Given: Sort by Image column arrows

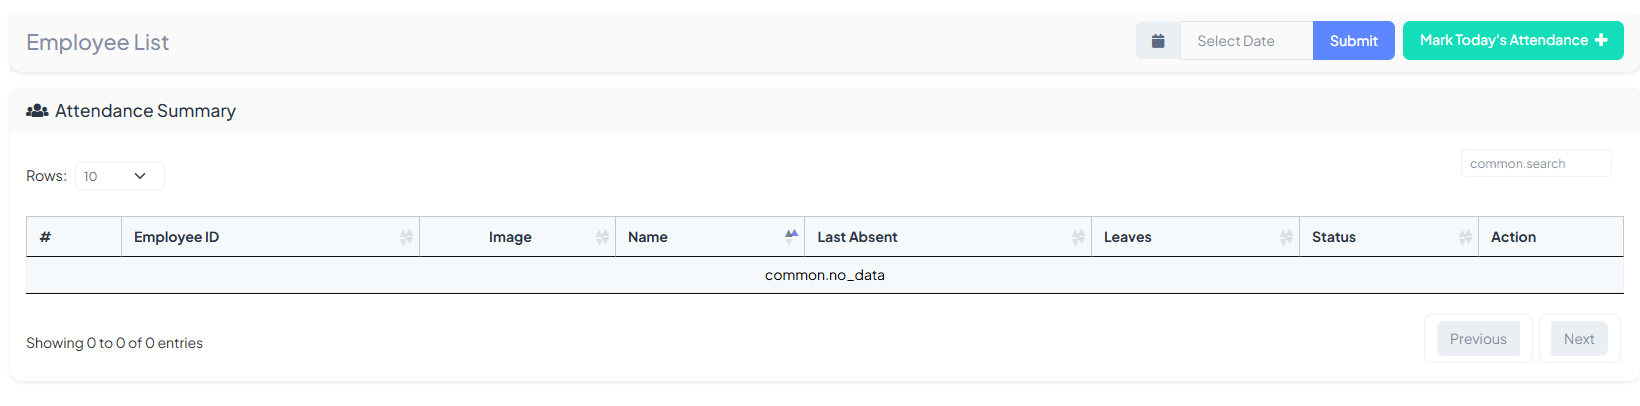Looking at the screenshot, I should pos(602,237).
